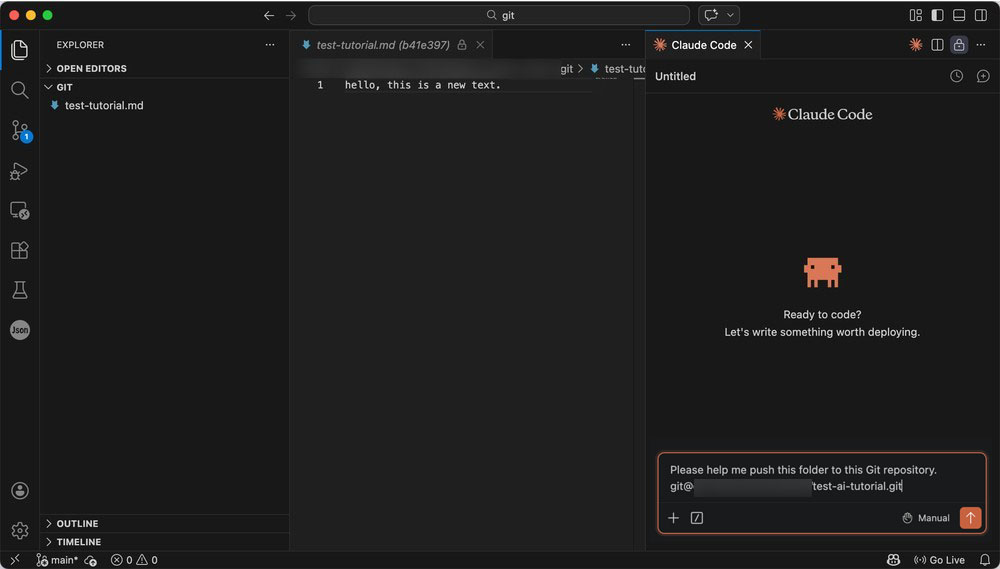Close the Claude Code tab
This screenshot has width=1000, height=569.
click(x=748, y=45)
